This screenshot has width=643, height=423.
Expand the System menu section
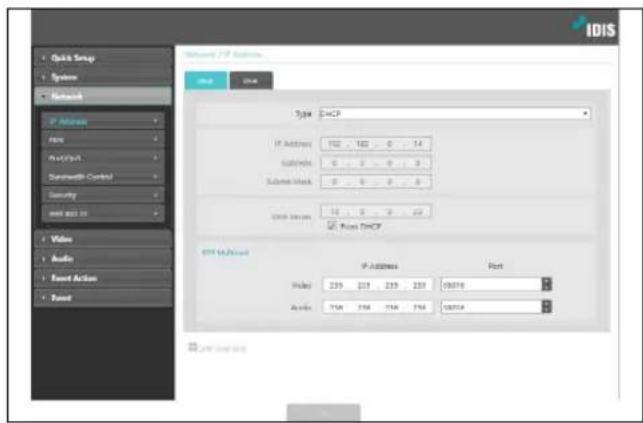(103, 77)
